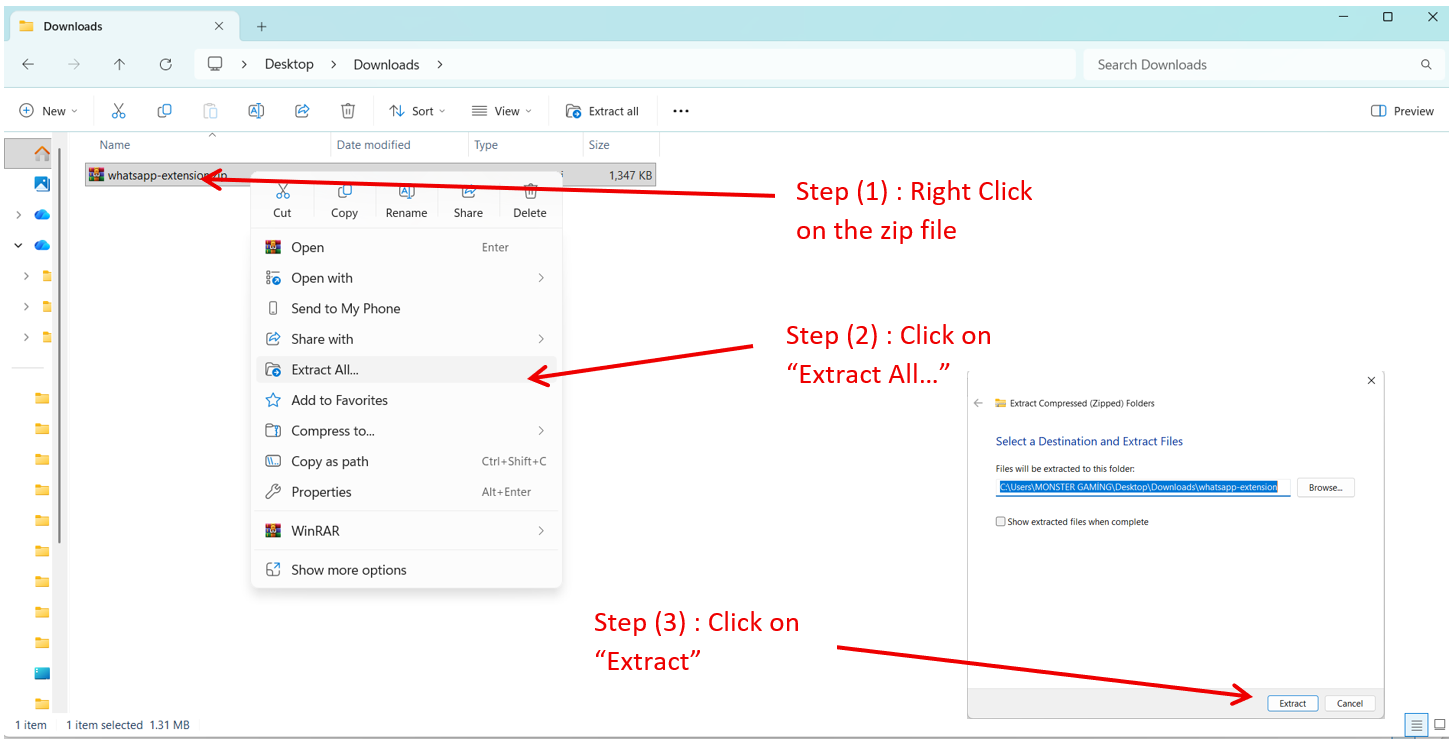Enable Show extracted files when complete

tap(1001, 522)
